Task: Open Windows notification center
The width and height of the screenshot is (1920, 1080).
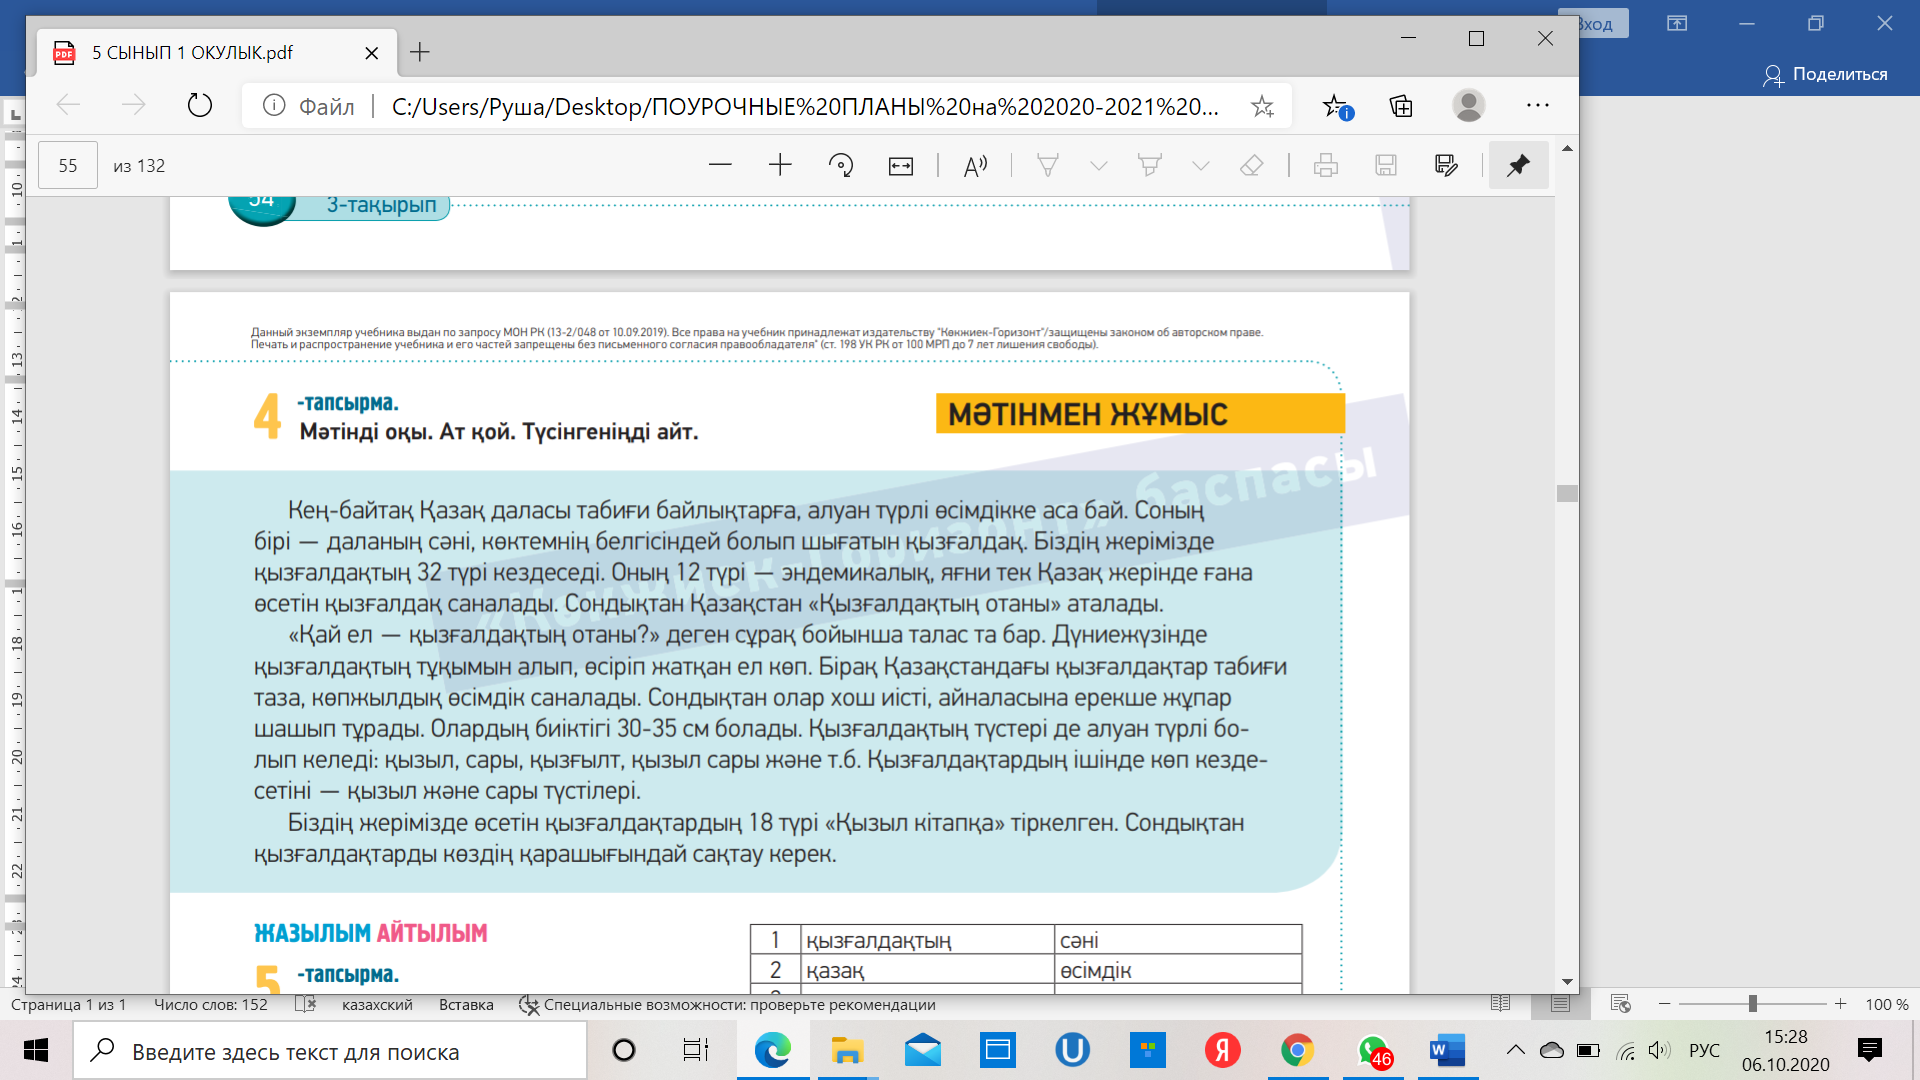Action: (1869, 1050)
